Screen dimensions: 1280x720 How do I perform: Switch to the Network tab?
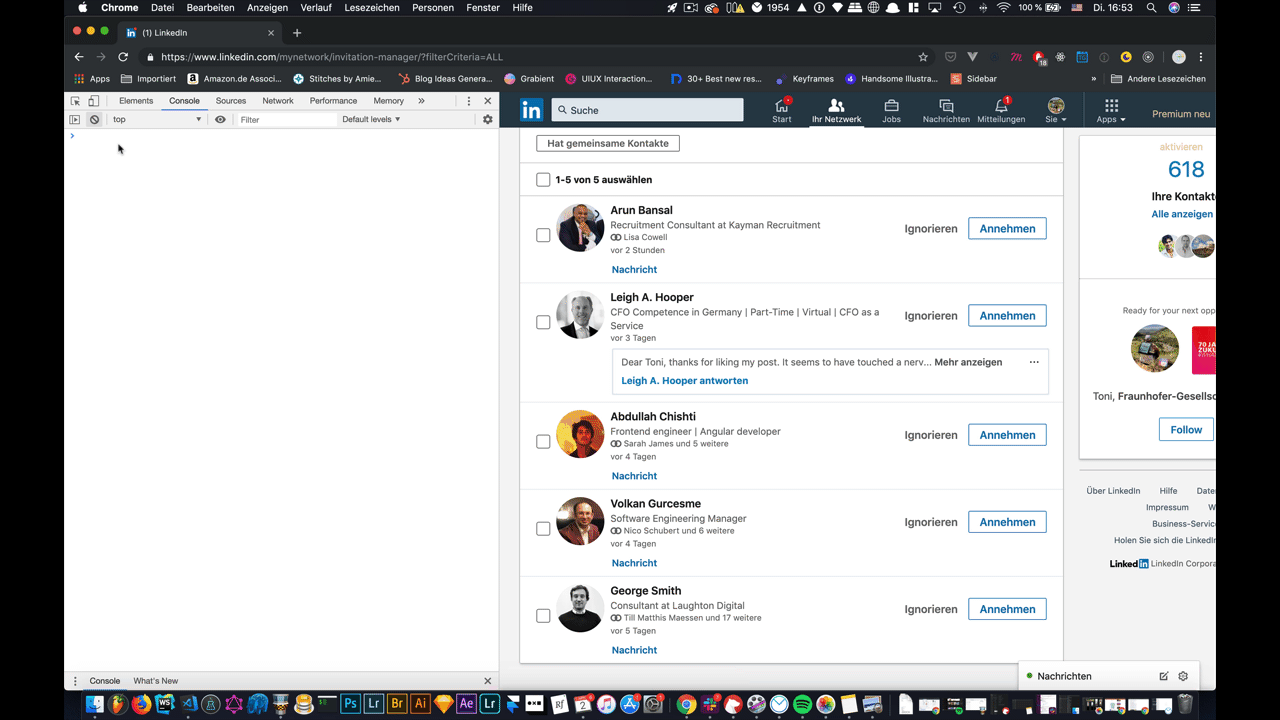(278, 101)
